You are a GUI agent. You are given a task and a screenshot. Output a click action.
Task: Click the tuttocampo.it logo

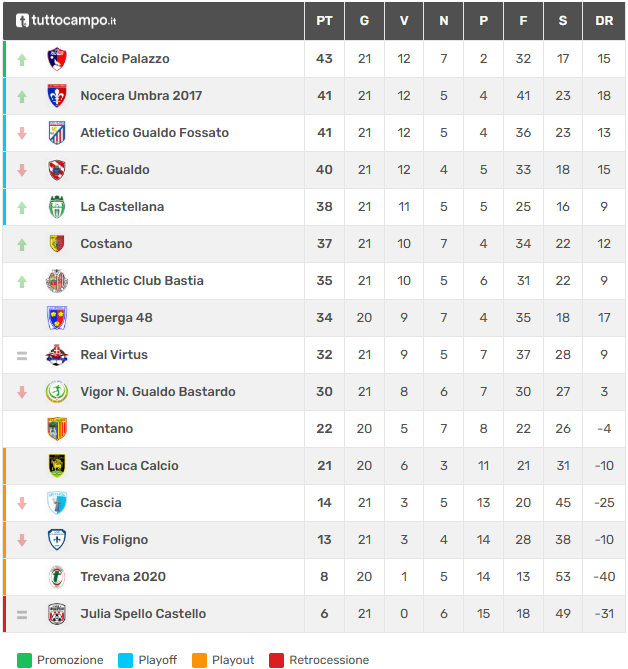pos(66,20)
